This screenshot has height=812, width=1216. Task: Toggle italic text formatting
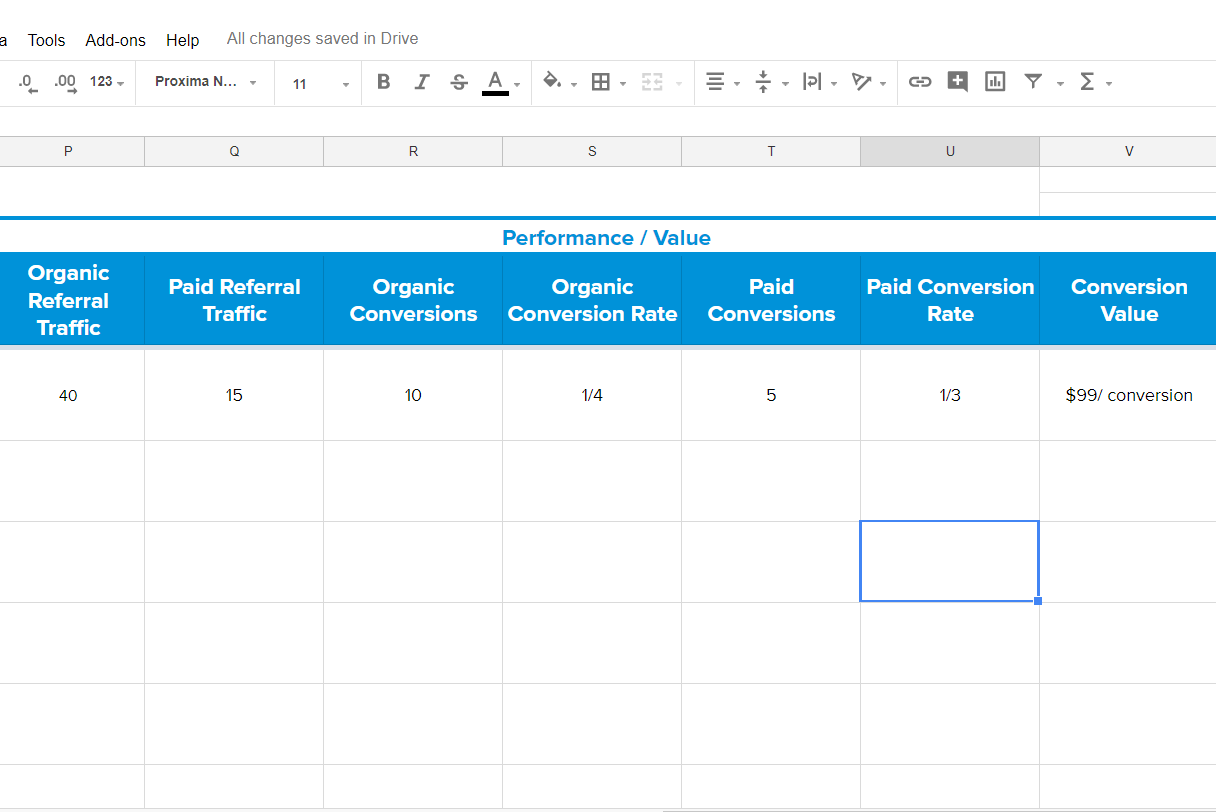click(421, 82)
